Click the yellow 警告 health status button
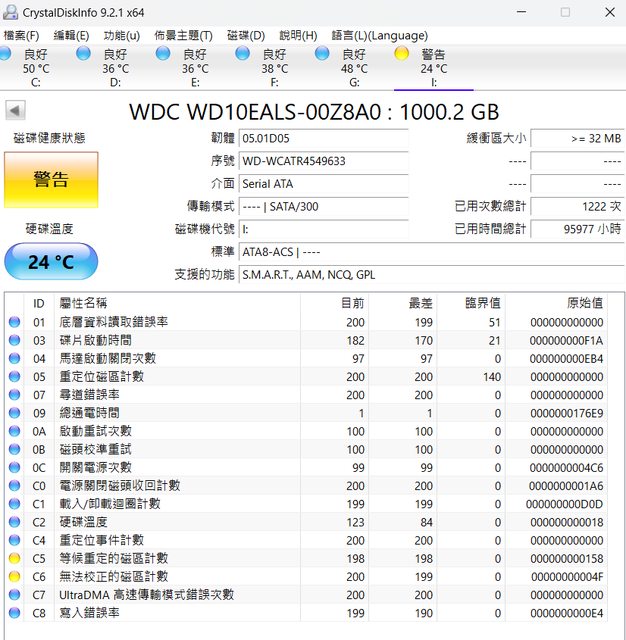The height and width of the screenshot is (640, 626). point(51,180)
